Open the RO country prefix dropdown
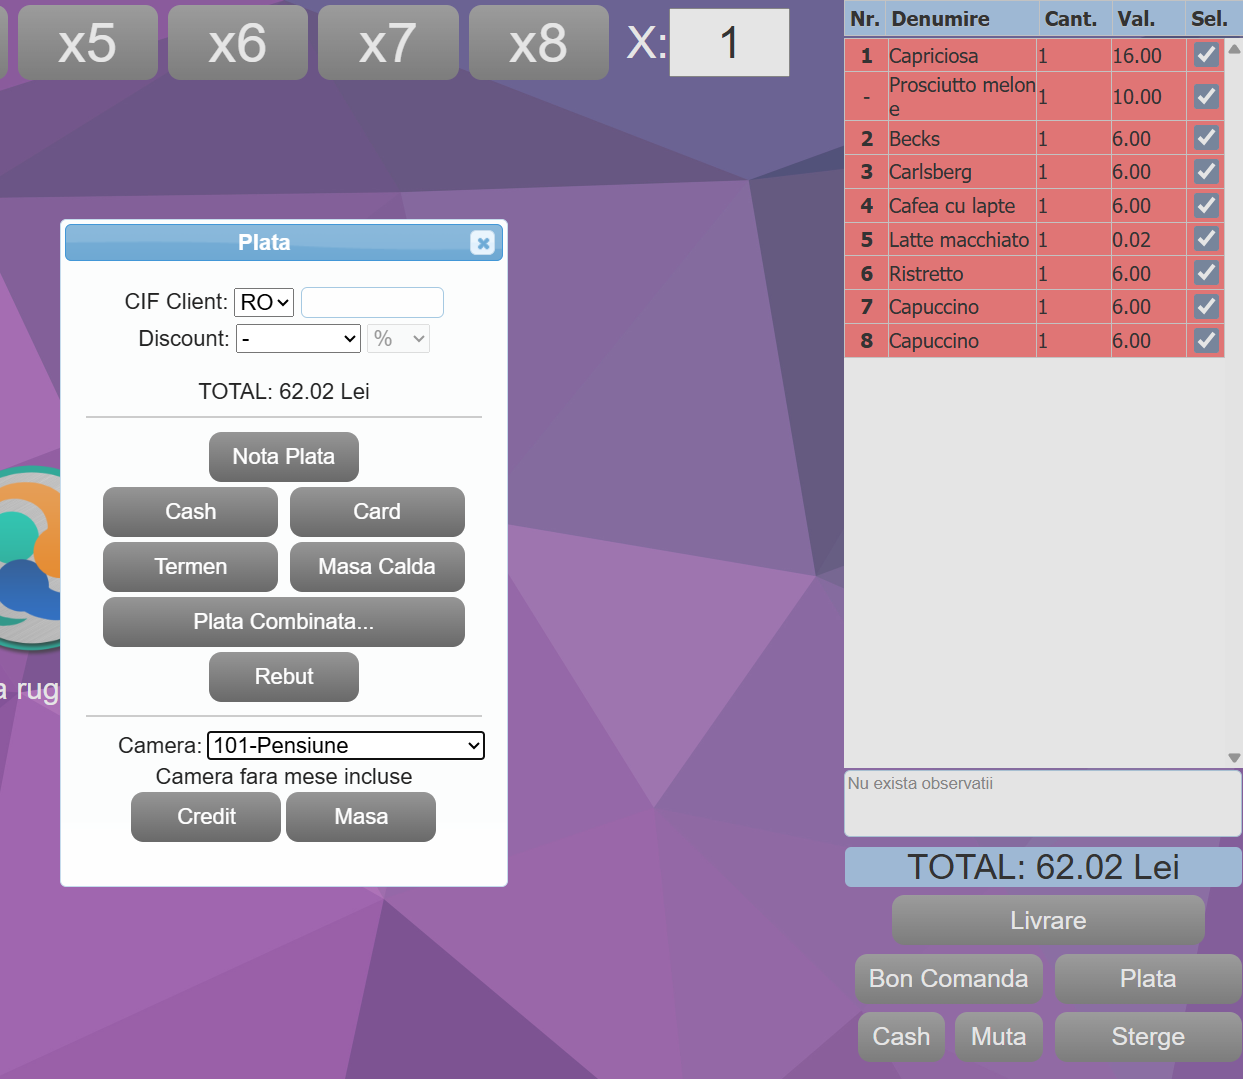 [263, 302]
